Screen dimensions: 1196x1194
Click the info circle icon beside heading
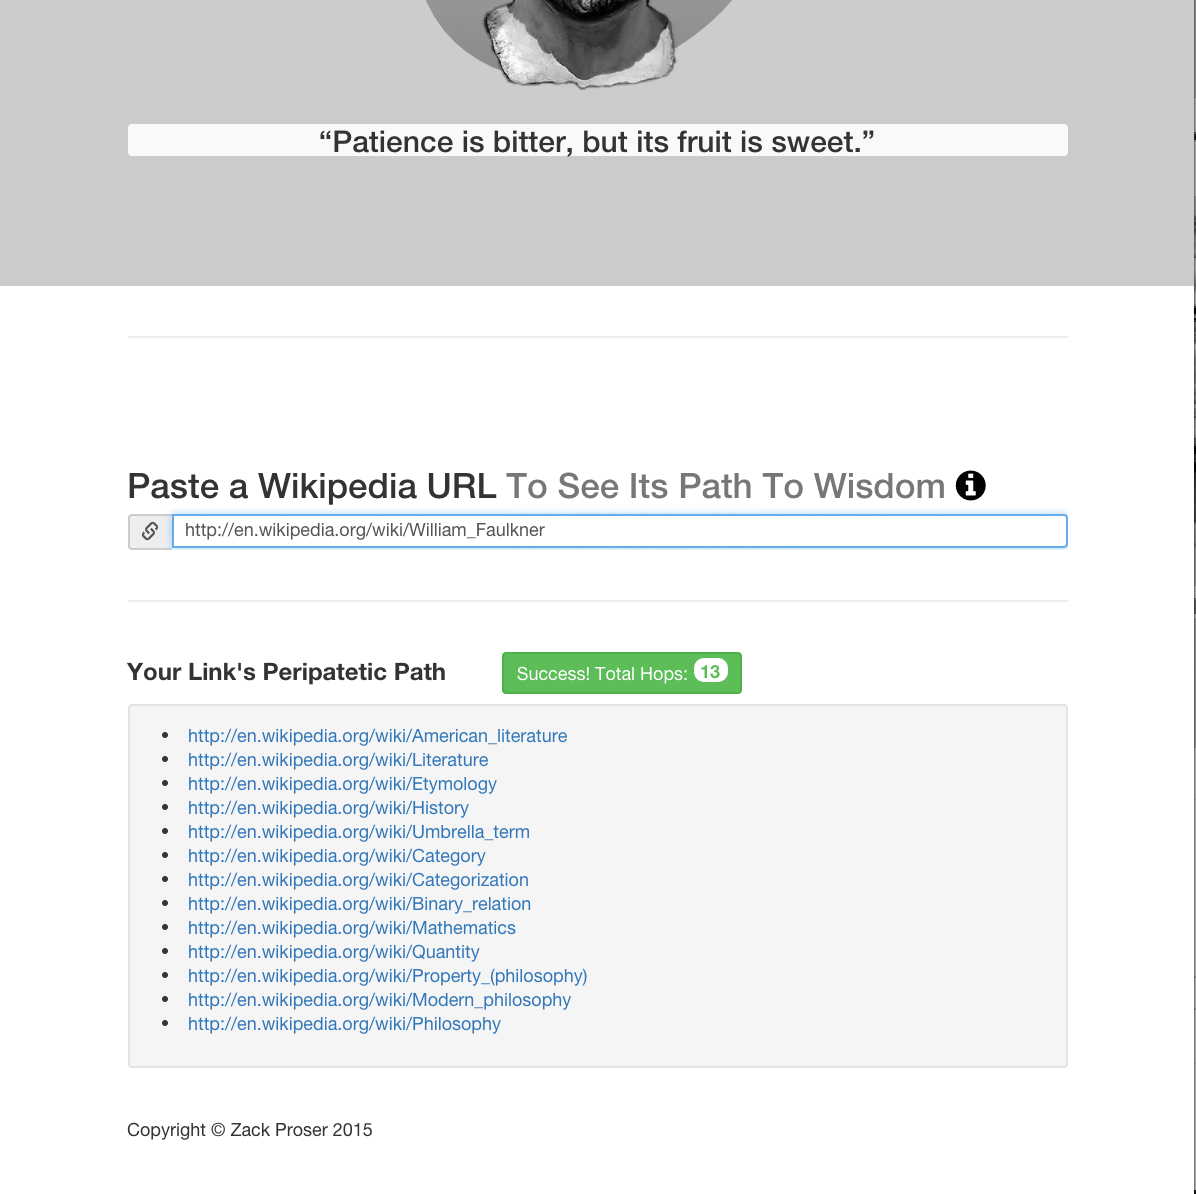point(970,485)
